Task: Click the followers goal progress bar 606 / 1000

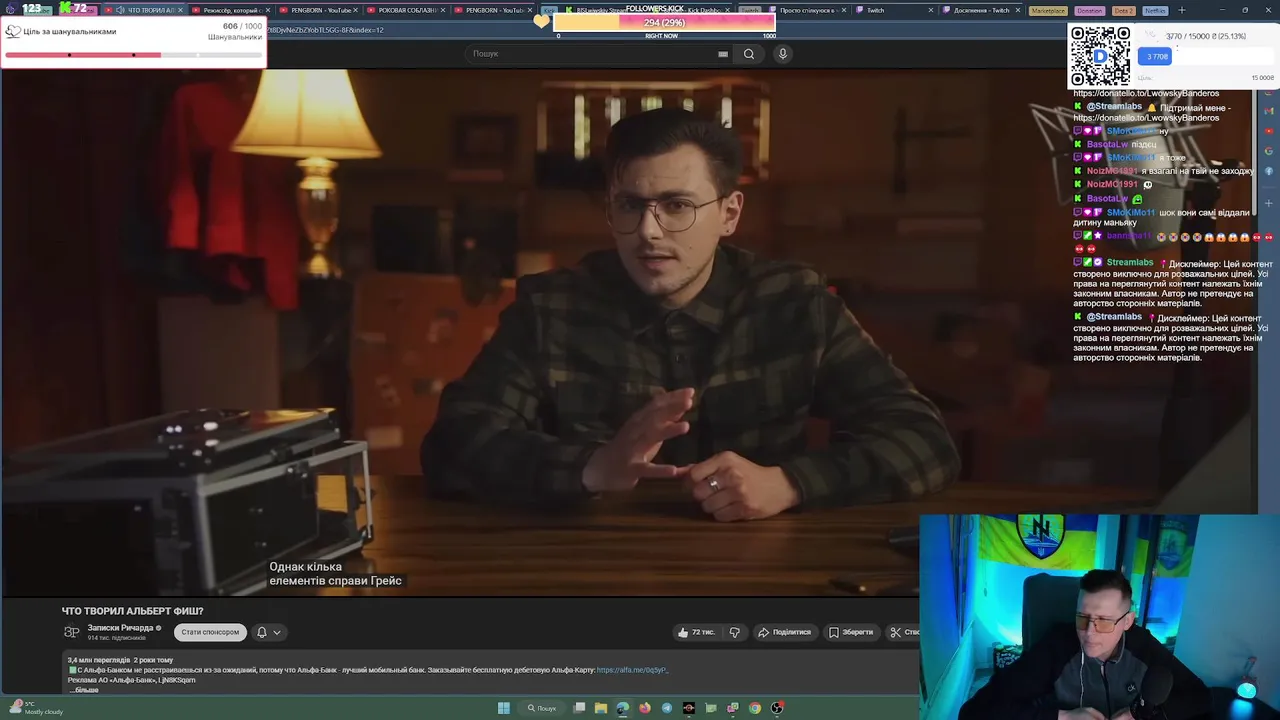Action: pyautogui.click(x=133, y=55)
